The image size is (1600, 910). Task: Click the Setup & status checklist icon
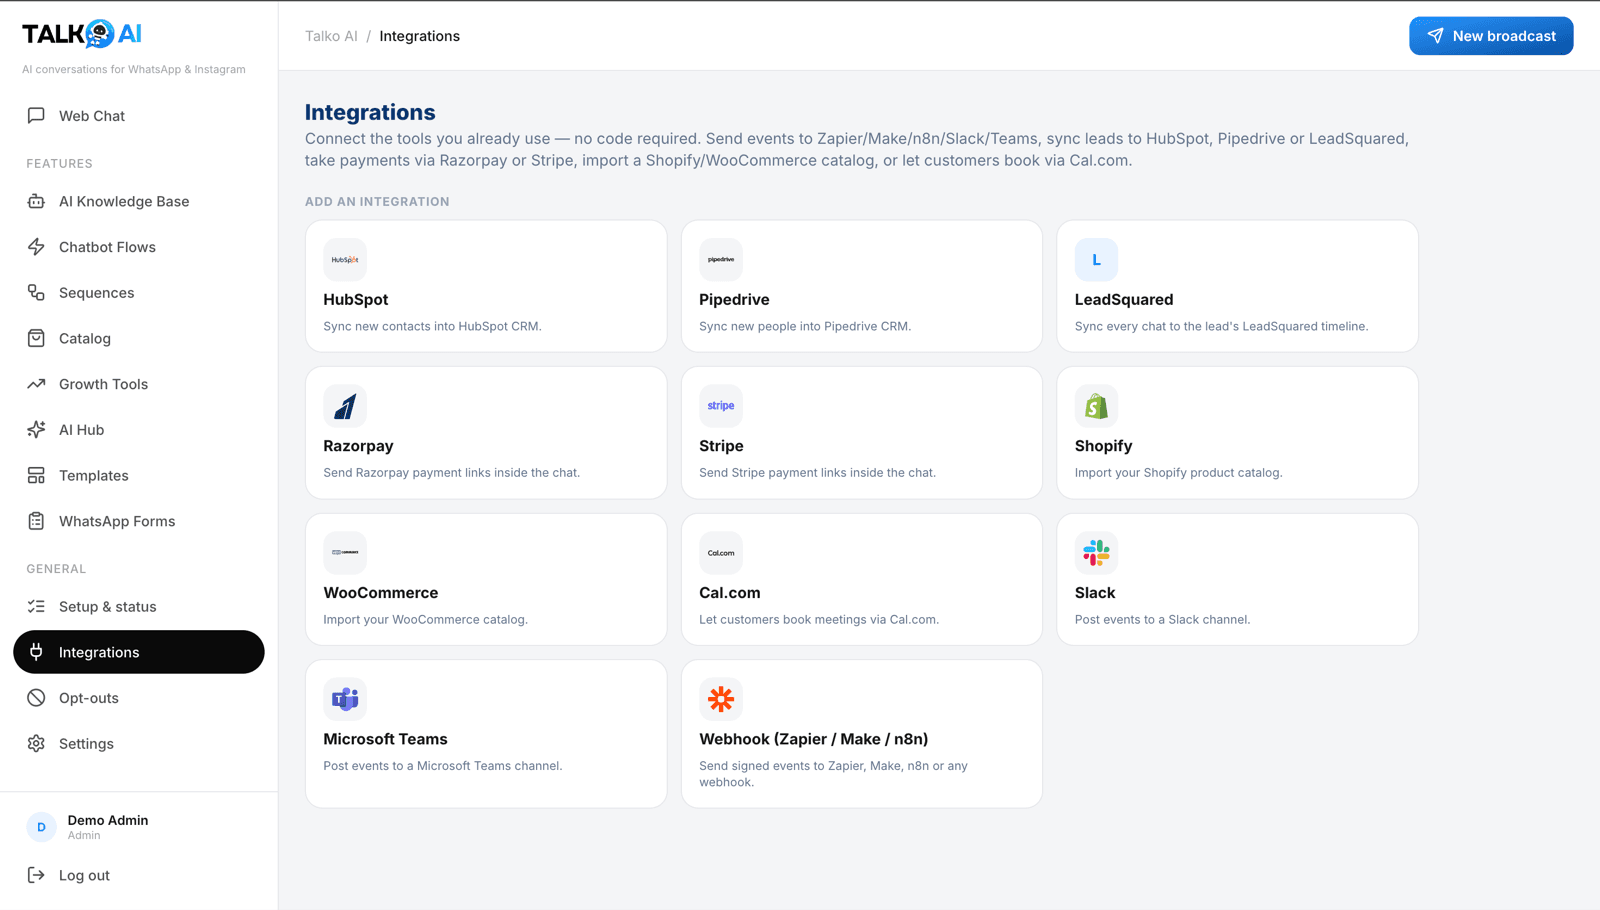pyautogui.click(x=36, y=607)
